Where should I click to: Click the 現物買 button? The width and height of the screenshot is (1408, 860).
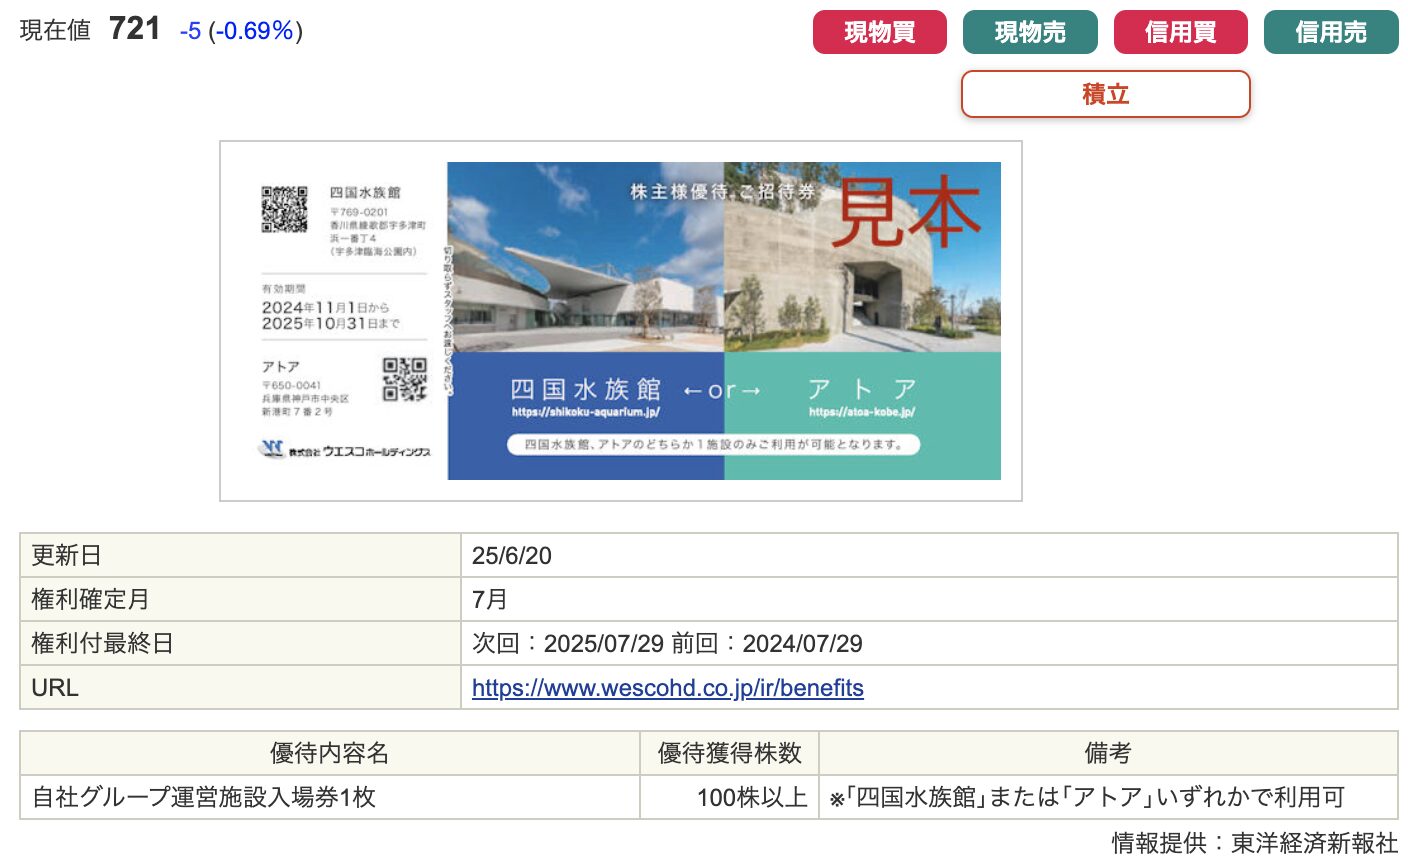click(x=879, y=32)
